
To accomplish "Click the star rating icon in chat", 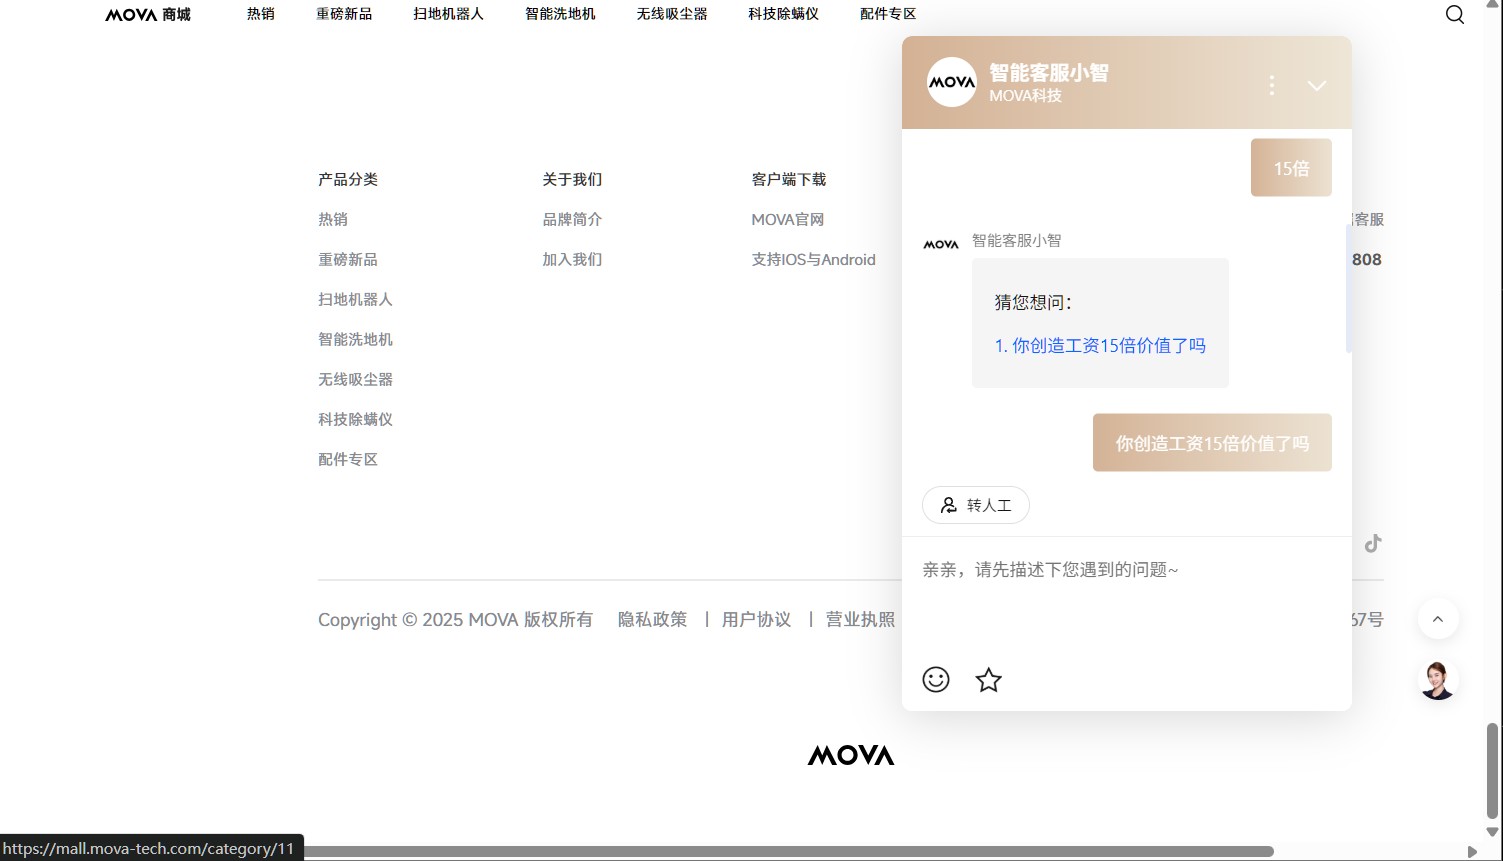I will pos(989,680).
